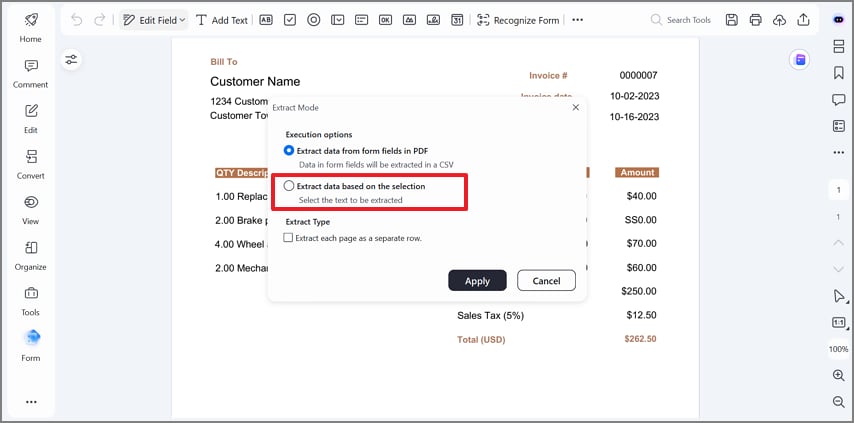Insert a dropdown list form element
The height and width of the screenshot is (423, 854).
coord(338,20)
